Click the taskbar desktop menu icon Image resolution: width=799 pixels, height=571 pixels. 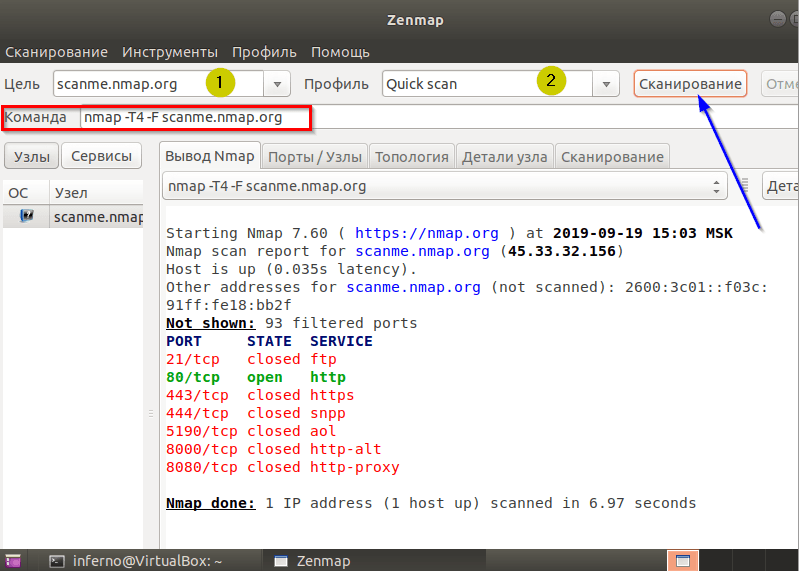coord(13,561)
